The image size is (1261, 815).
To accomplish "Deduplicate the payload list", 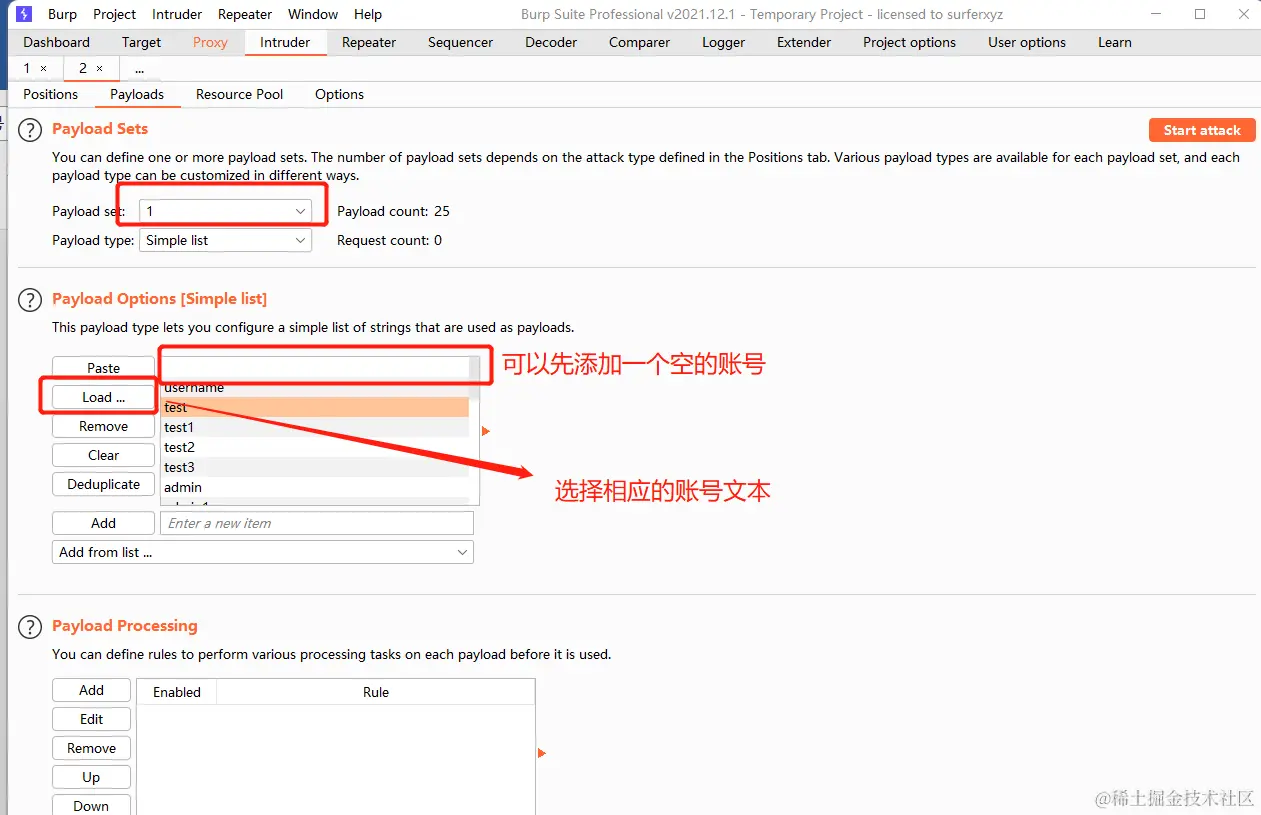I will [x=103, y=484].
